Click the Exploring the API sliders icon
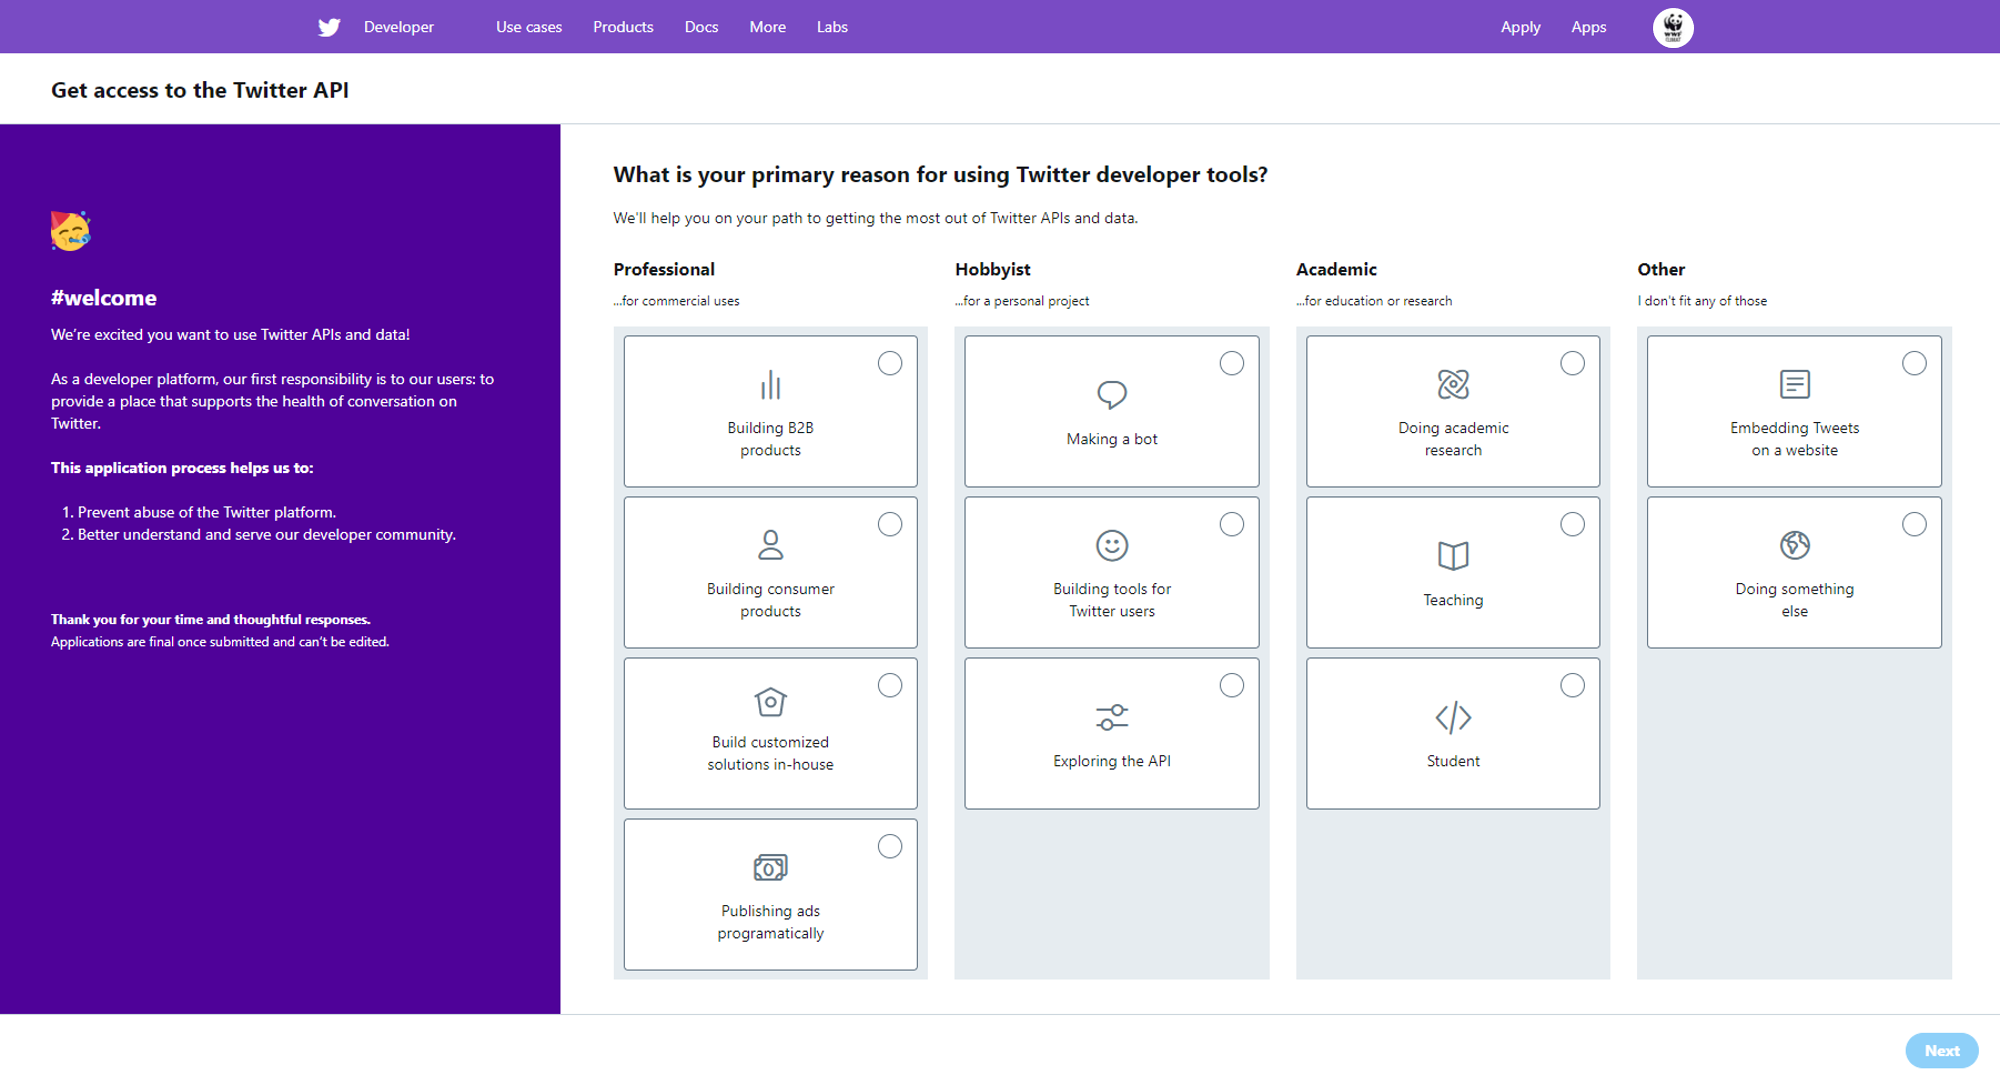 (1111, 717)
